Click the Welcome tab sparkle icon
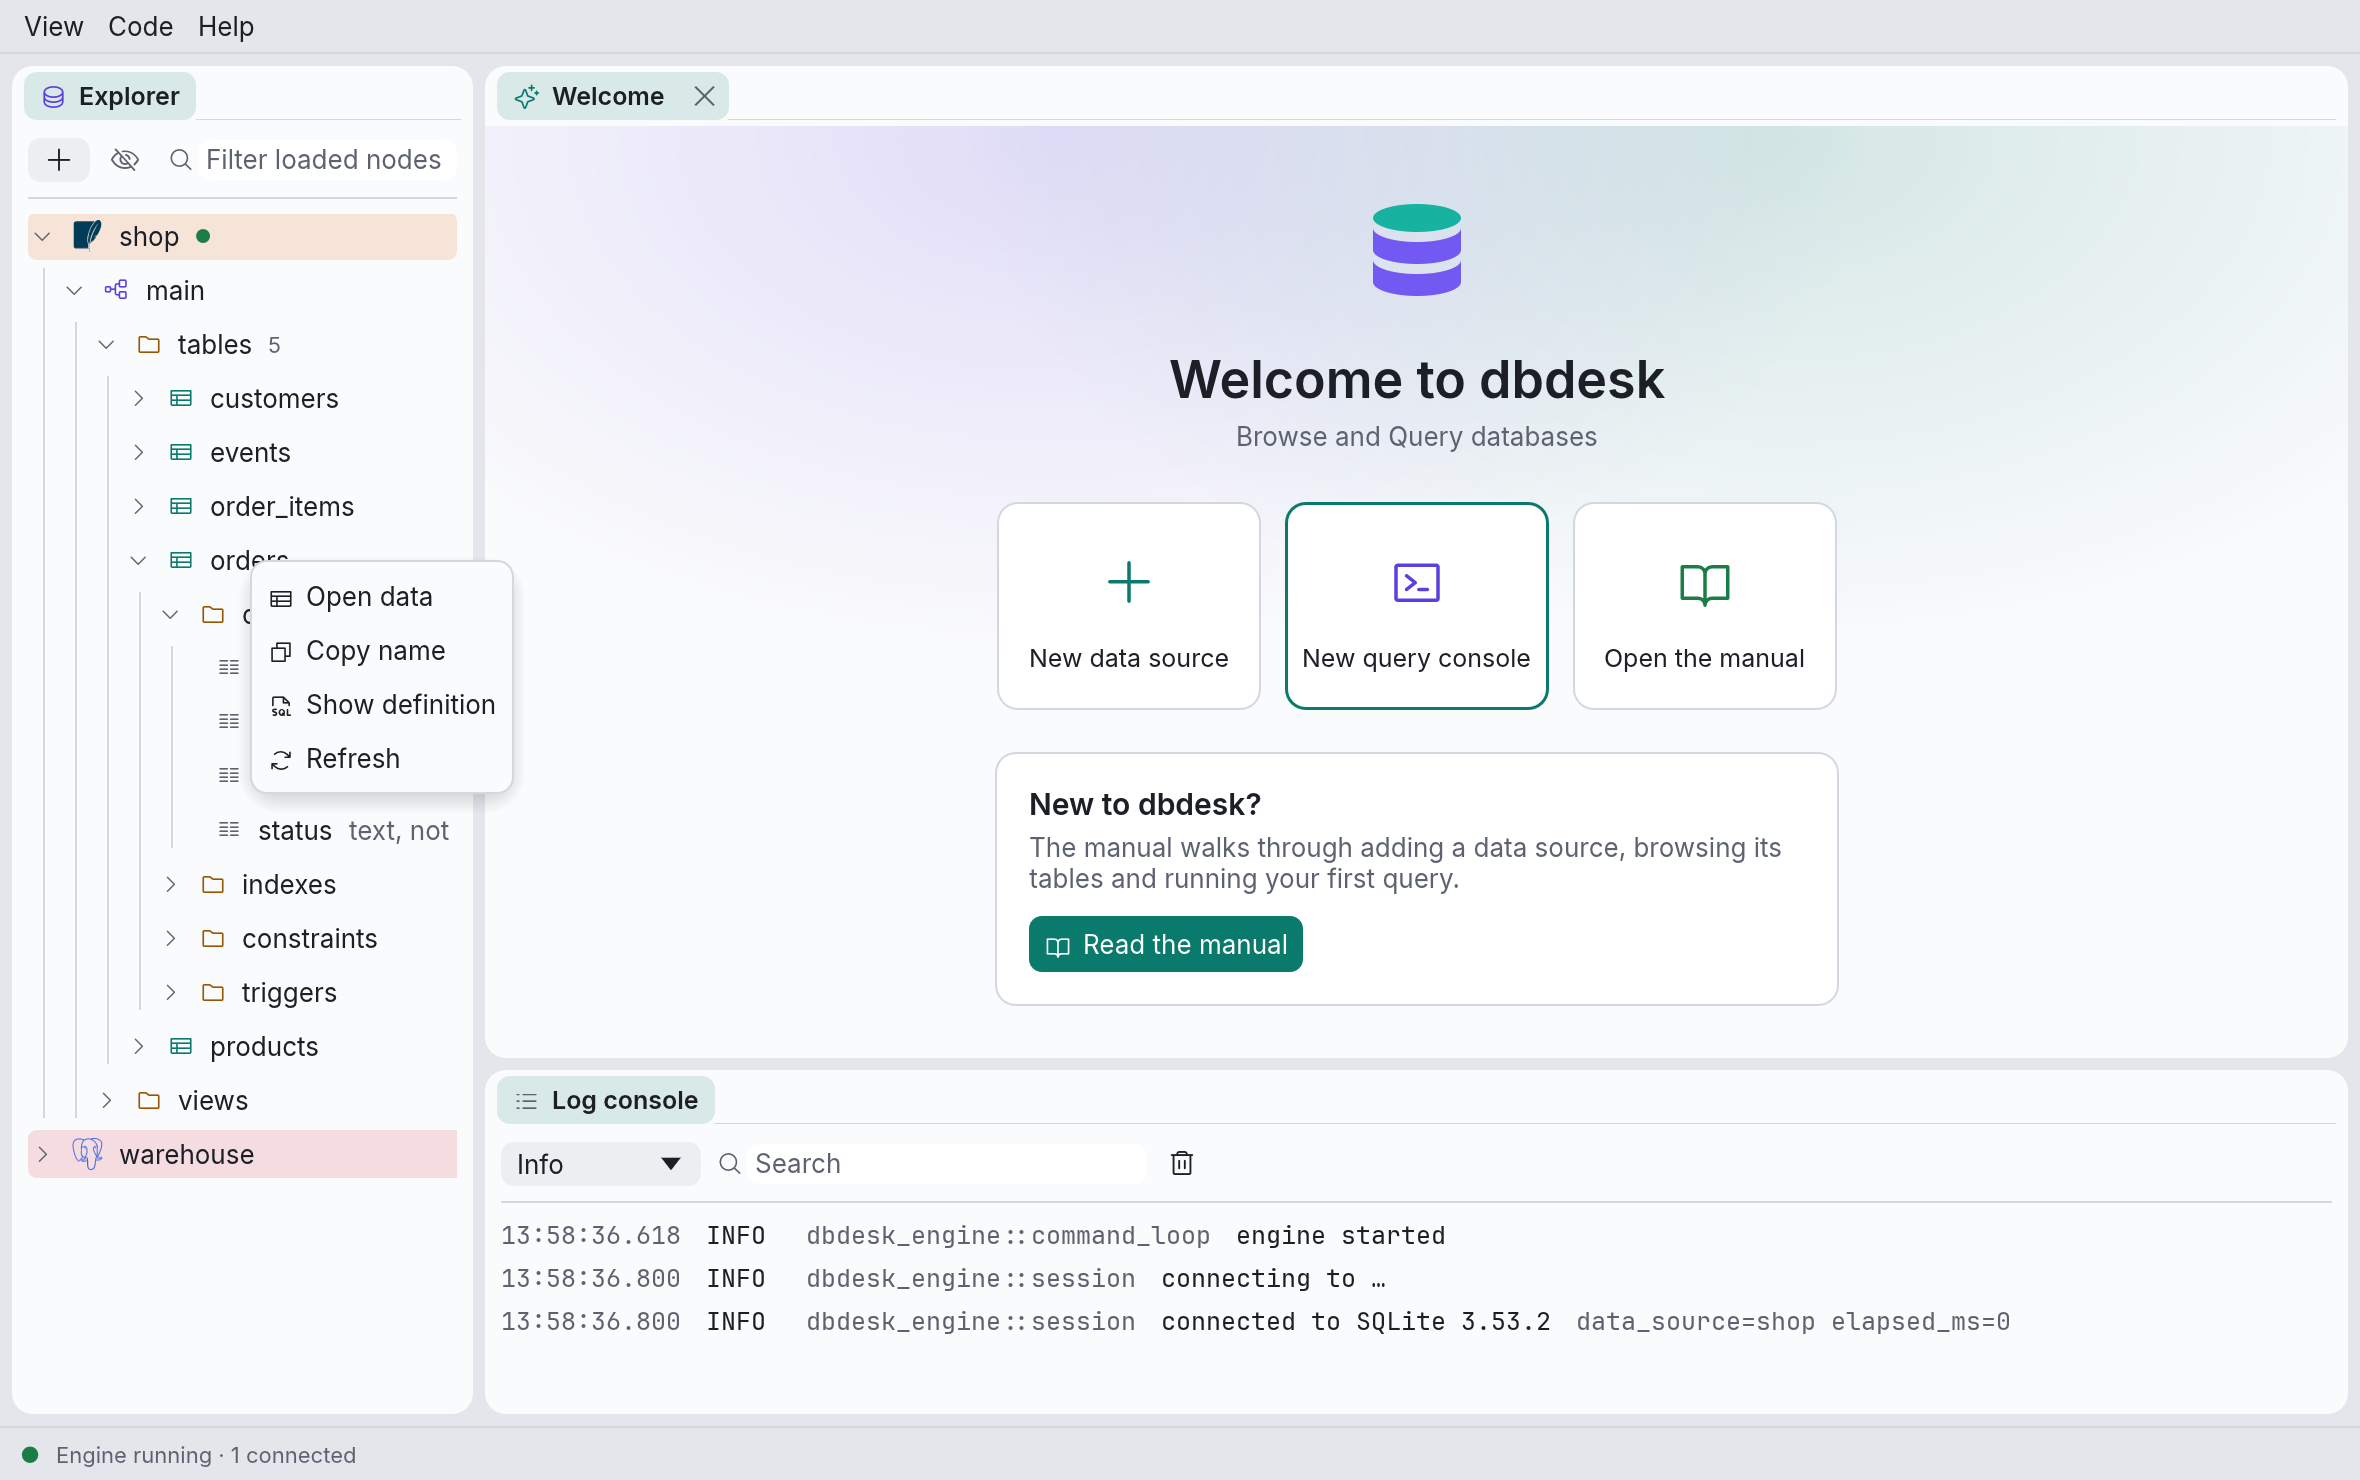The height and width of the screenshot is (1480, 2360). (x=526, y=96)
